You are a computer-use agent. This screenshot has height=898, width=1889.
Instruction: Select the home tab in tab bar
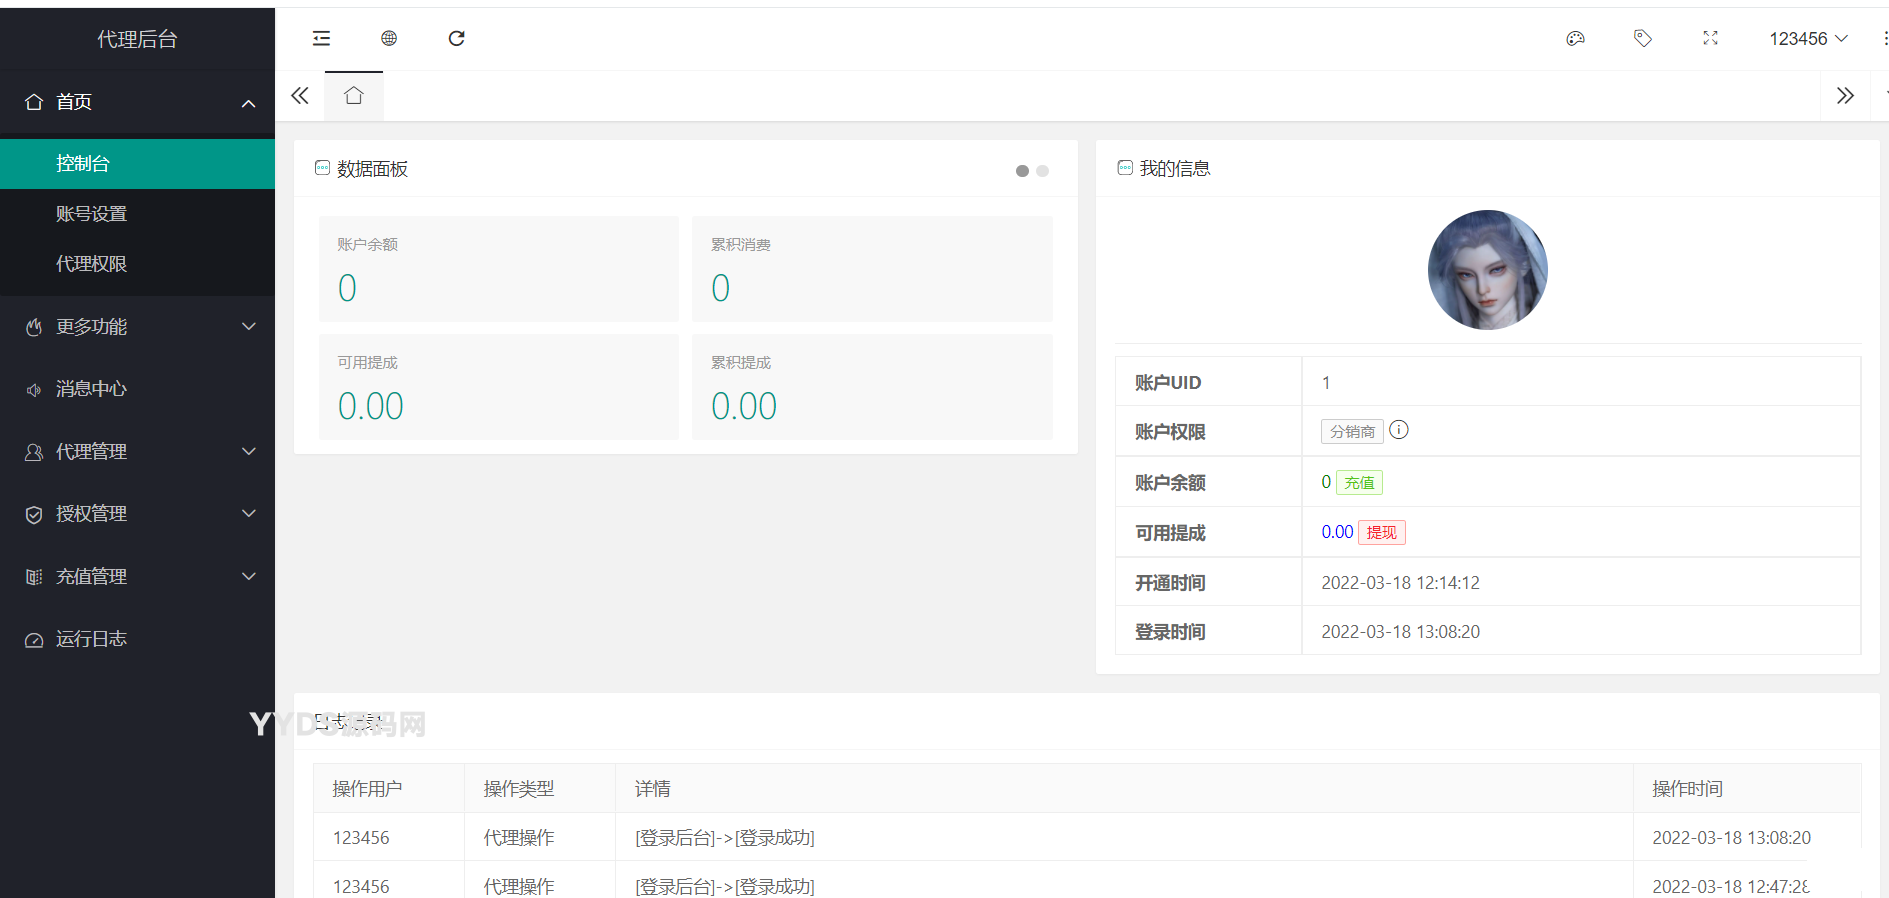click(x=354, y=96)
